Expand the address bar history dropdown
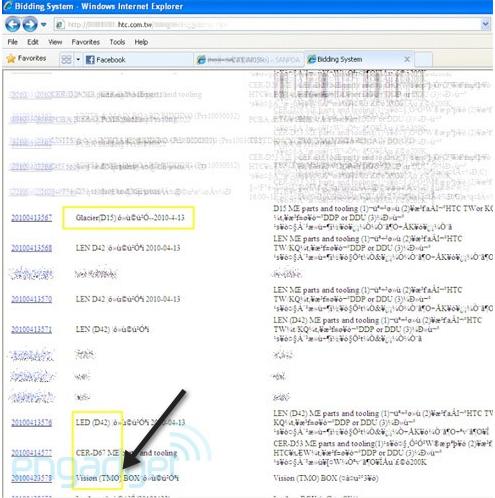This screenshot has width=495, height=498. 486,24
